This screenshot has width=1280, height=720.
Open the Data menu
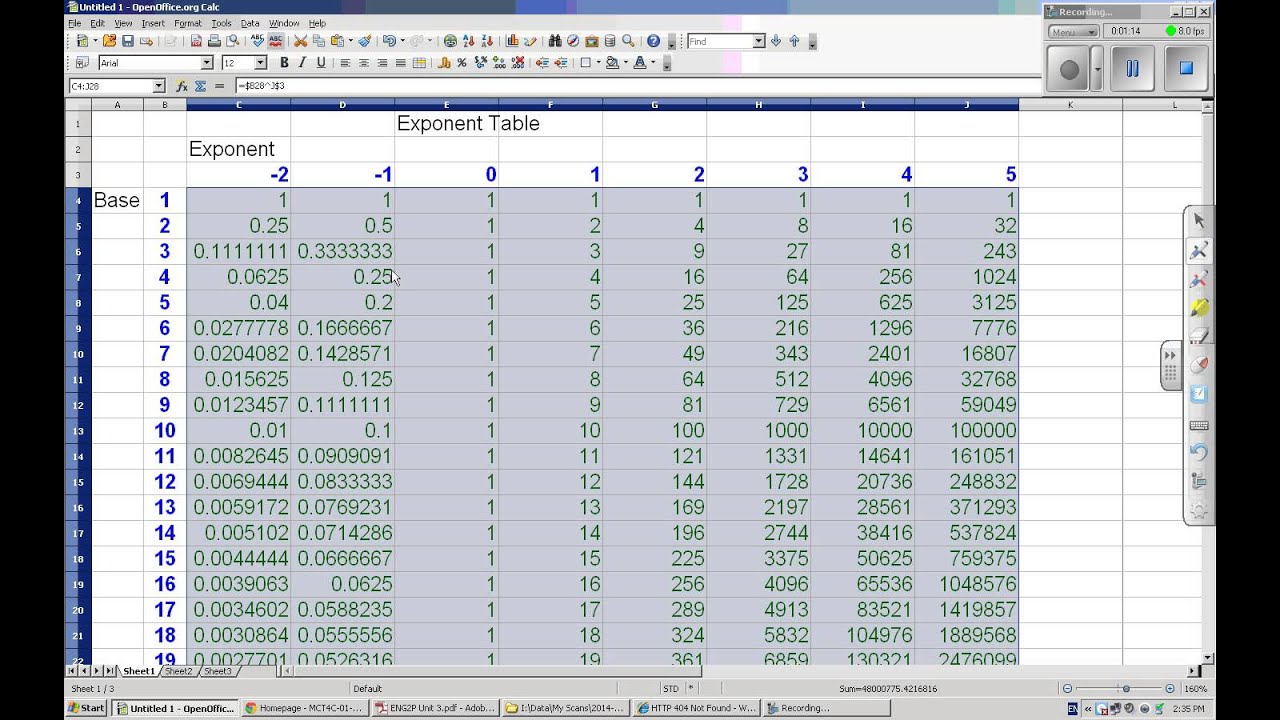tap(250, 23)
